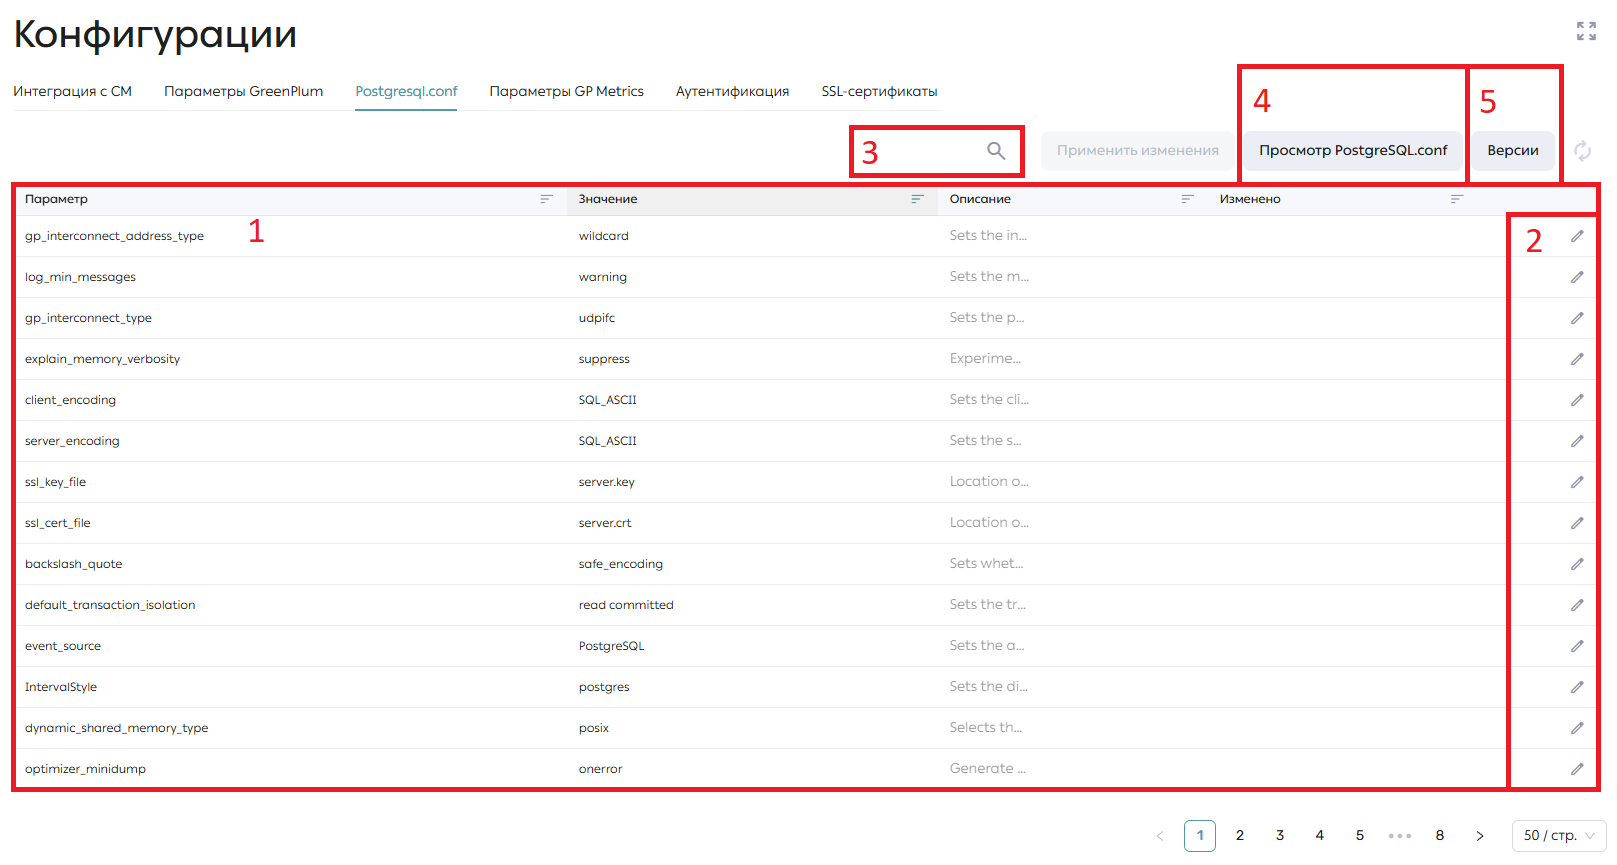Open the filter icon in the Описание column
The image size is (1617, 865).
click(x=1187, y=199)
